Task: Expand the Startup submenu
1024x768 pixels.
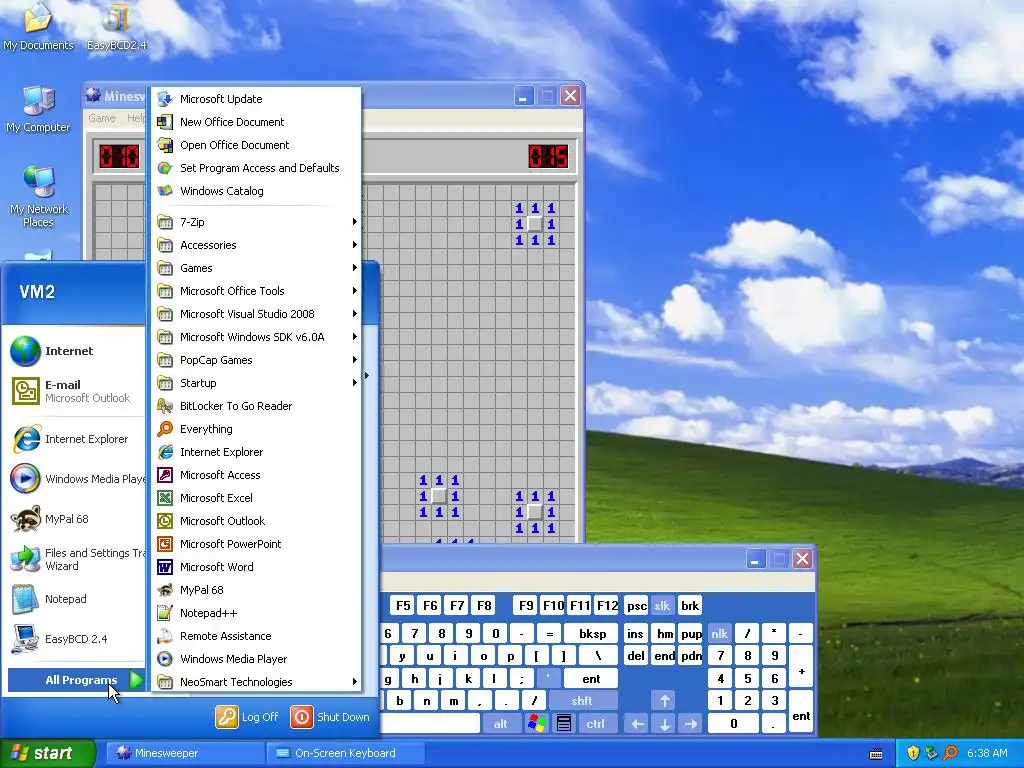Action: 258,383
